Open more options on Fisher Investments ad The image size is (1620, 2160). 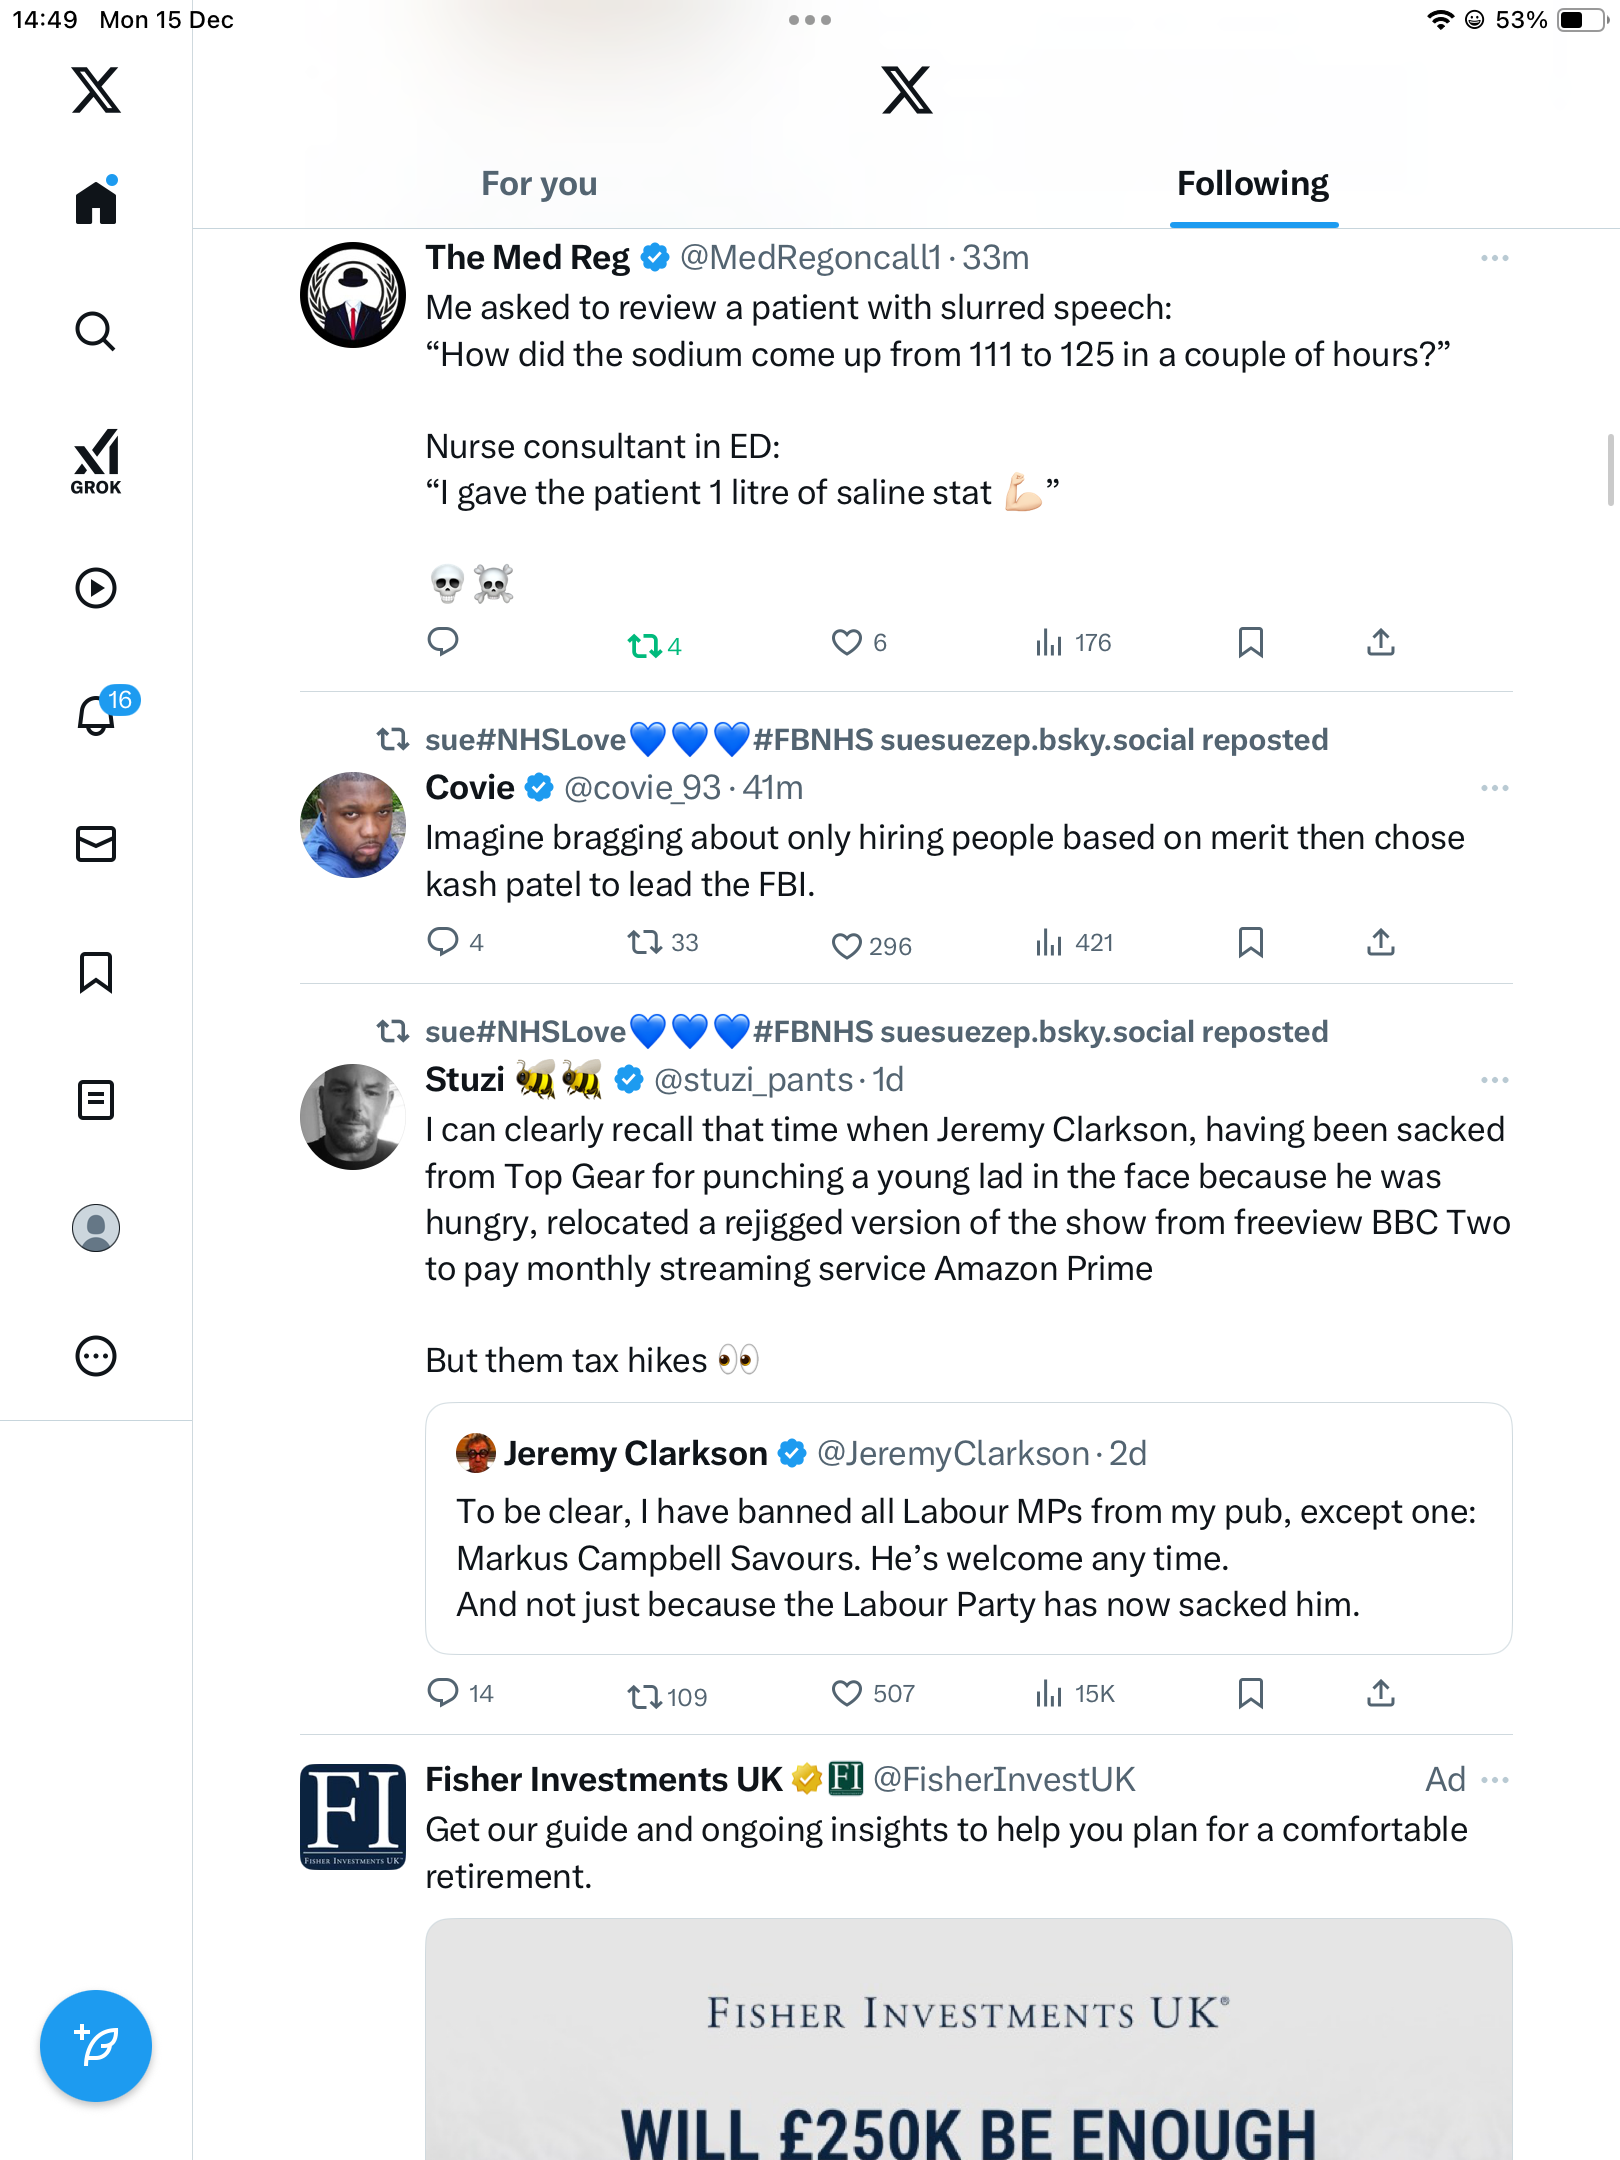pyautogui.click(x=1494, y=1780)
